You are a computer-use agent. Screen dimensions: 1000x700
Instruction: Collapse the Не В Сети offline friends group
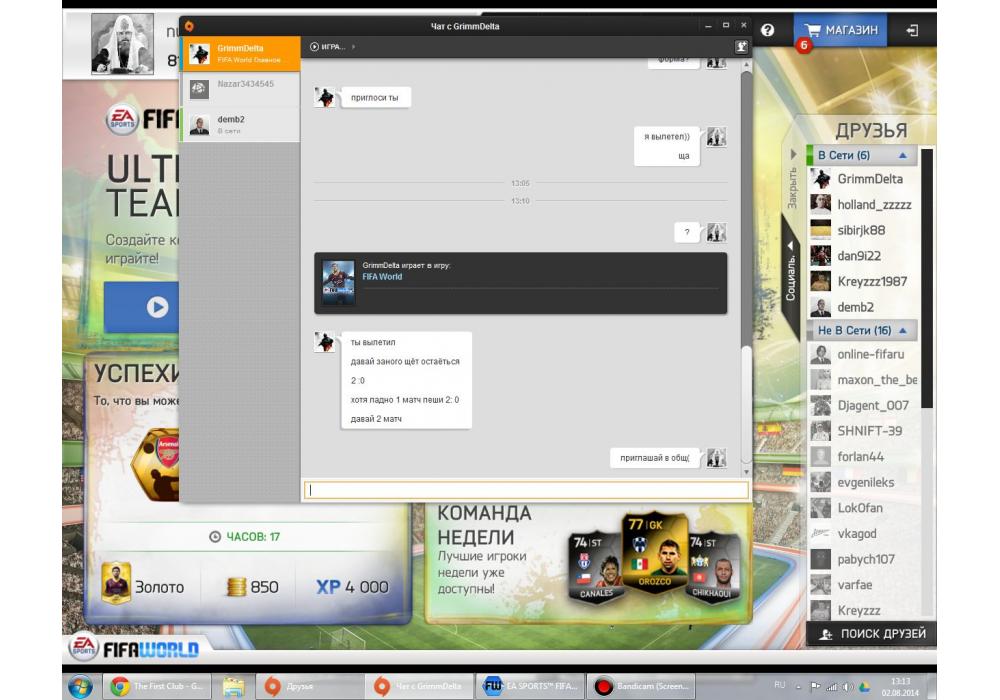click(902, 330)
